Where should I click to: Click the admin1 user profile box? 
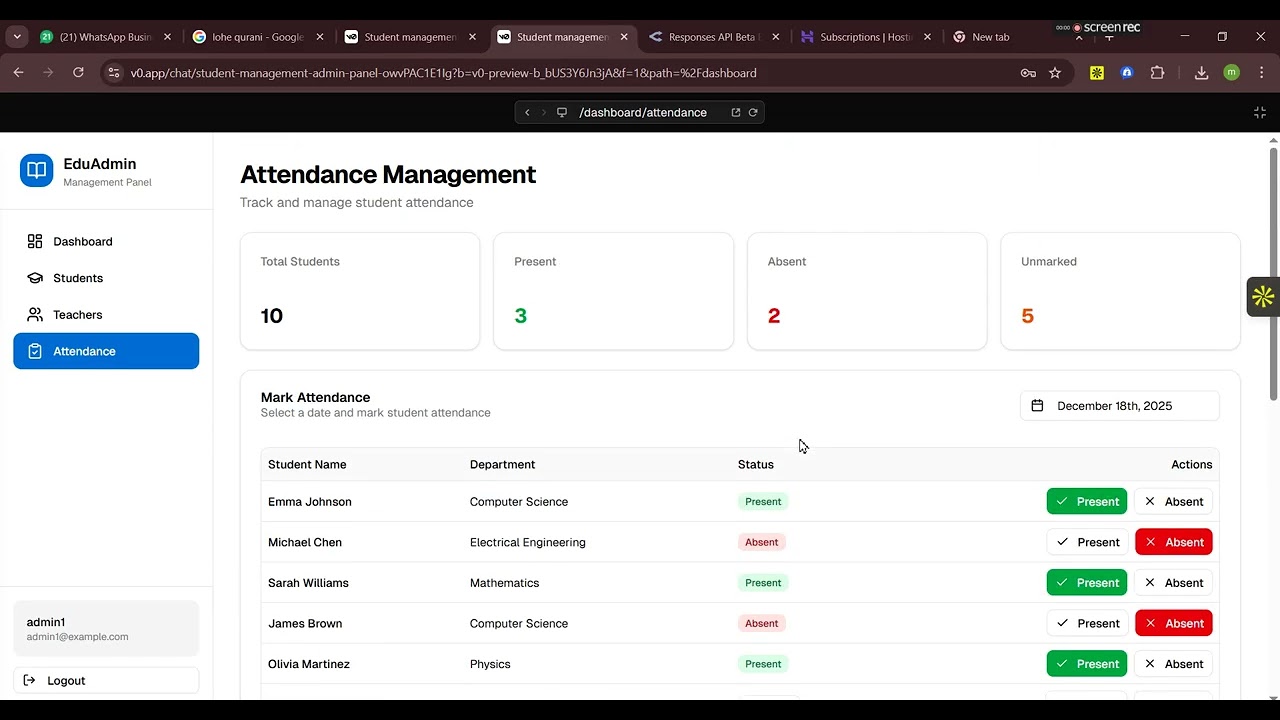point(106,628)
